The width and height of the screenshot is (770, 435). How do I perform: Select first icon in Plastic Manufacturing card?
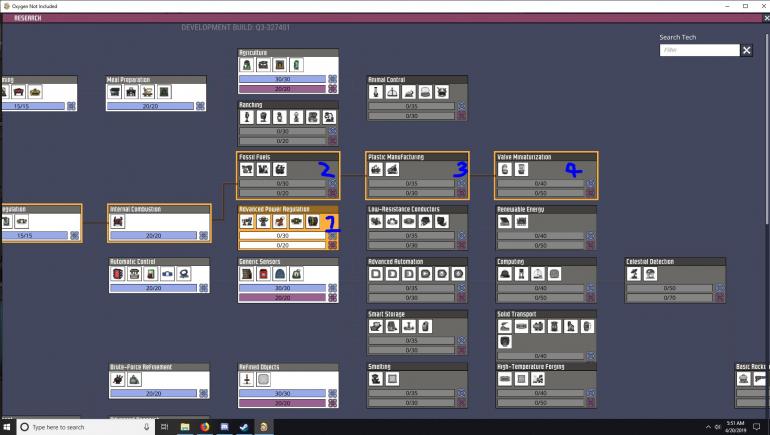tap(376, 169)
